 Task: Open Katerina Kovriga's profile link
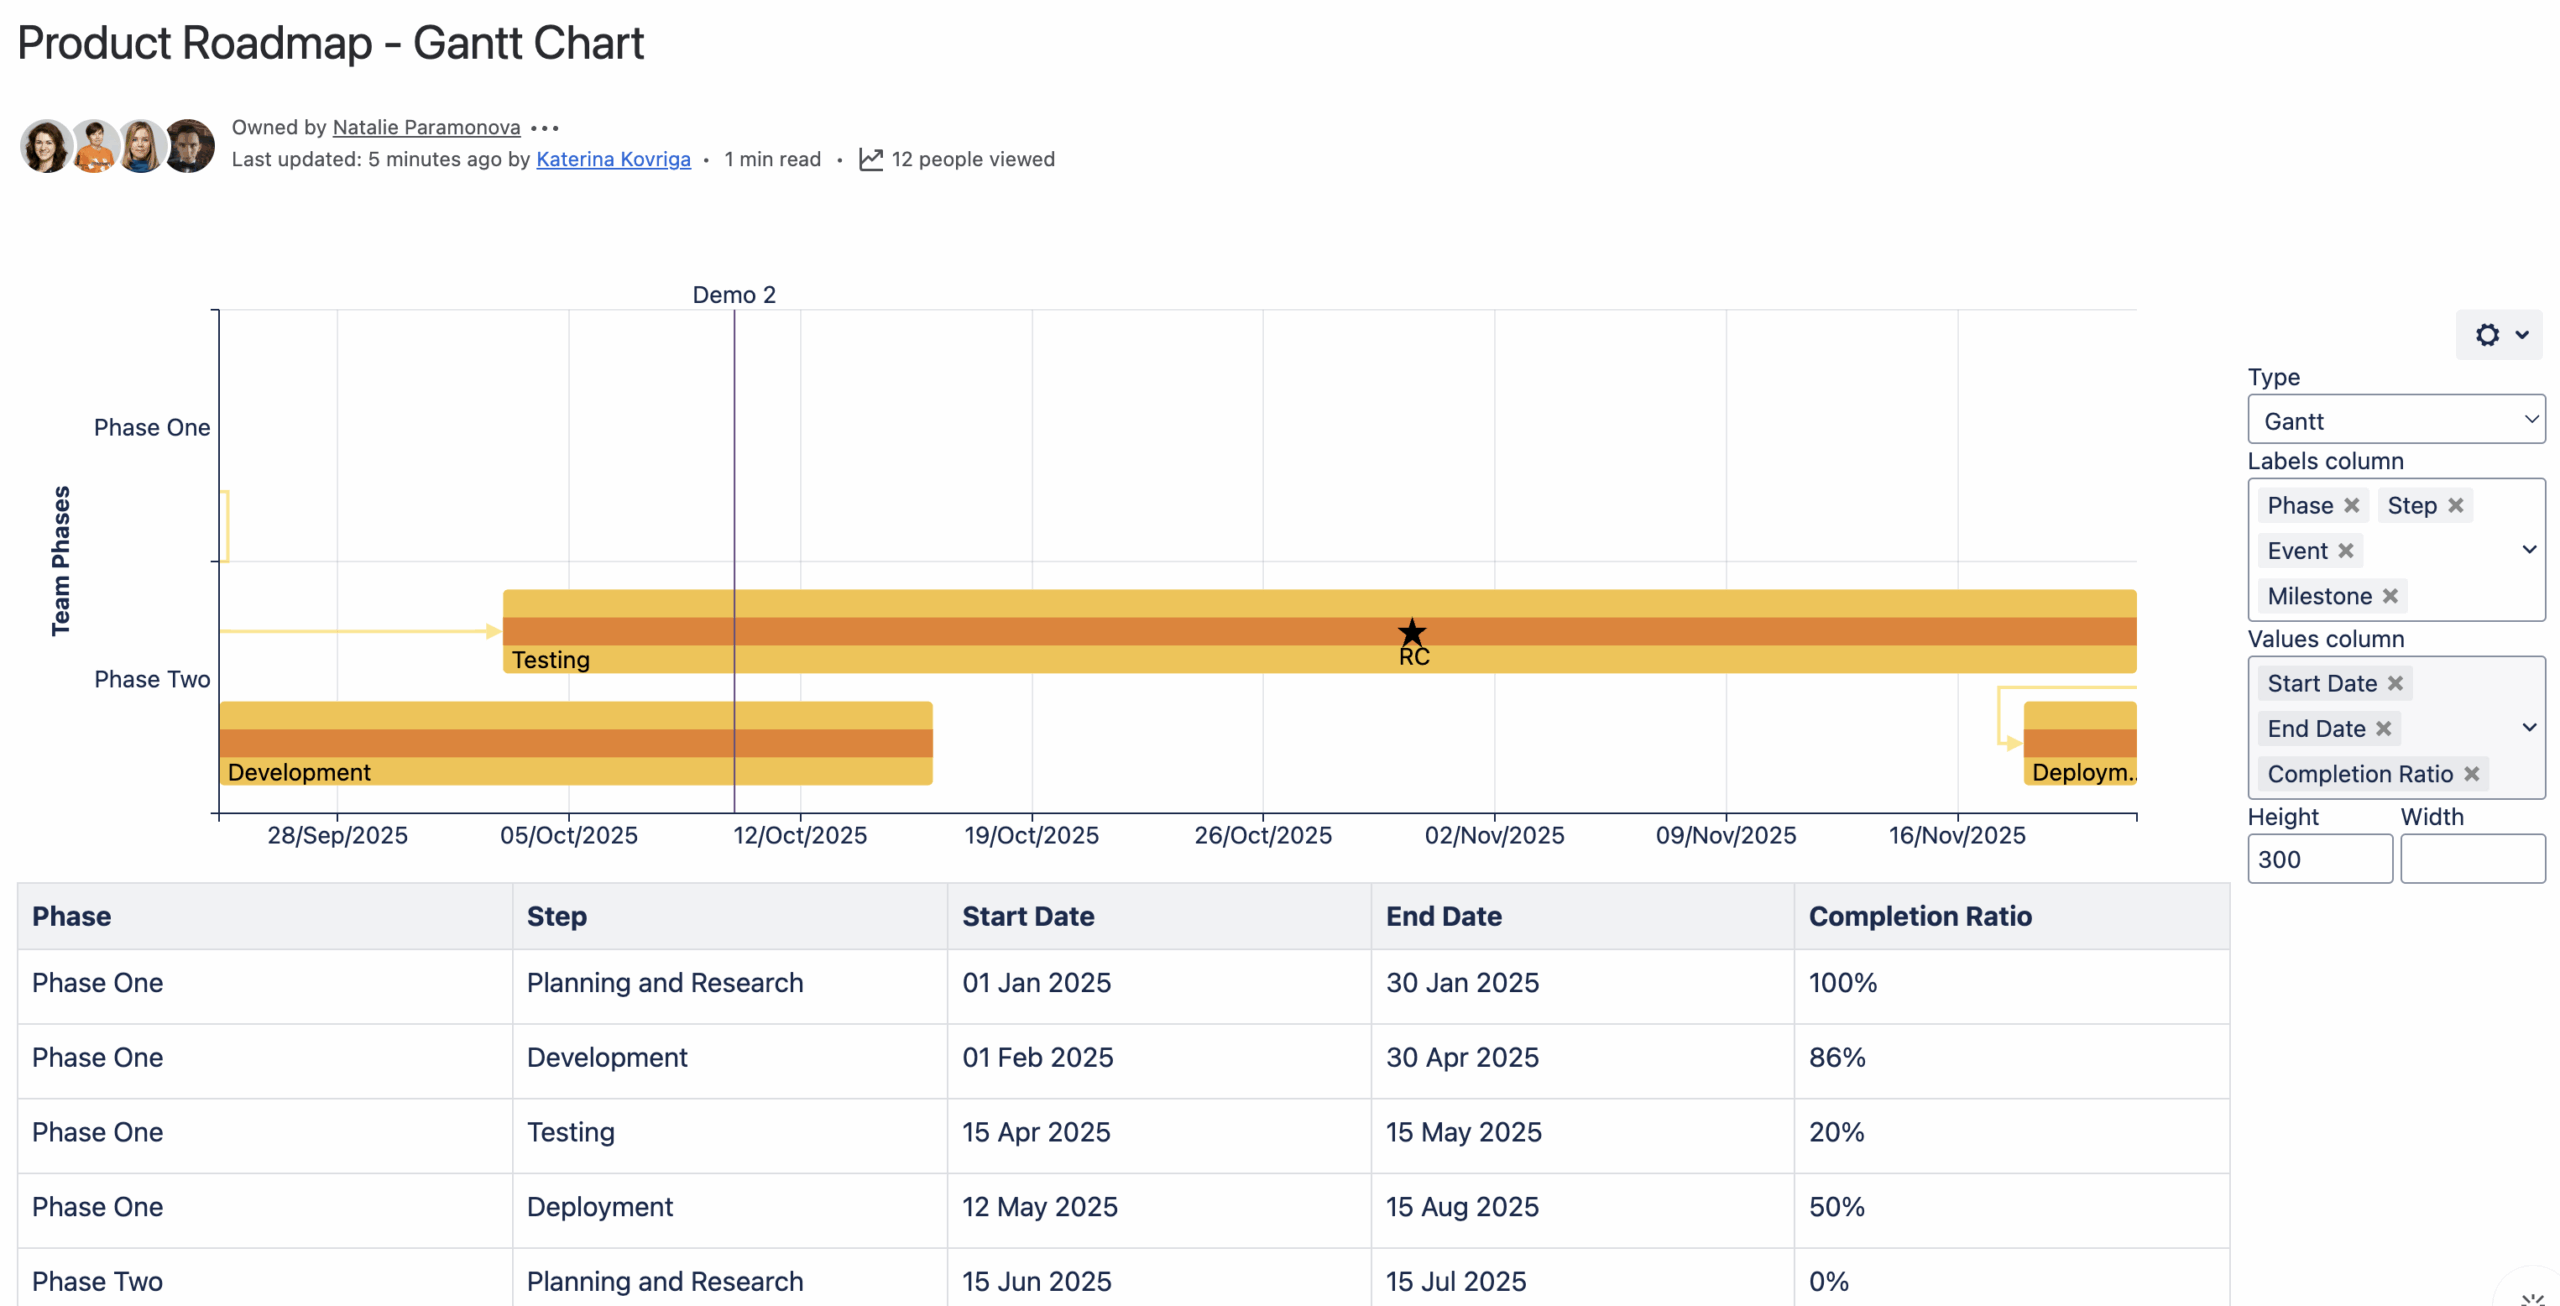[x=613, y=159]
